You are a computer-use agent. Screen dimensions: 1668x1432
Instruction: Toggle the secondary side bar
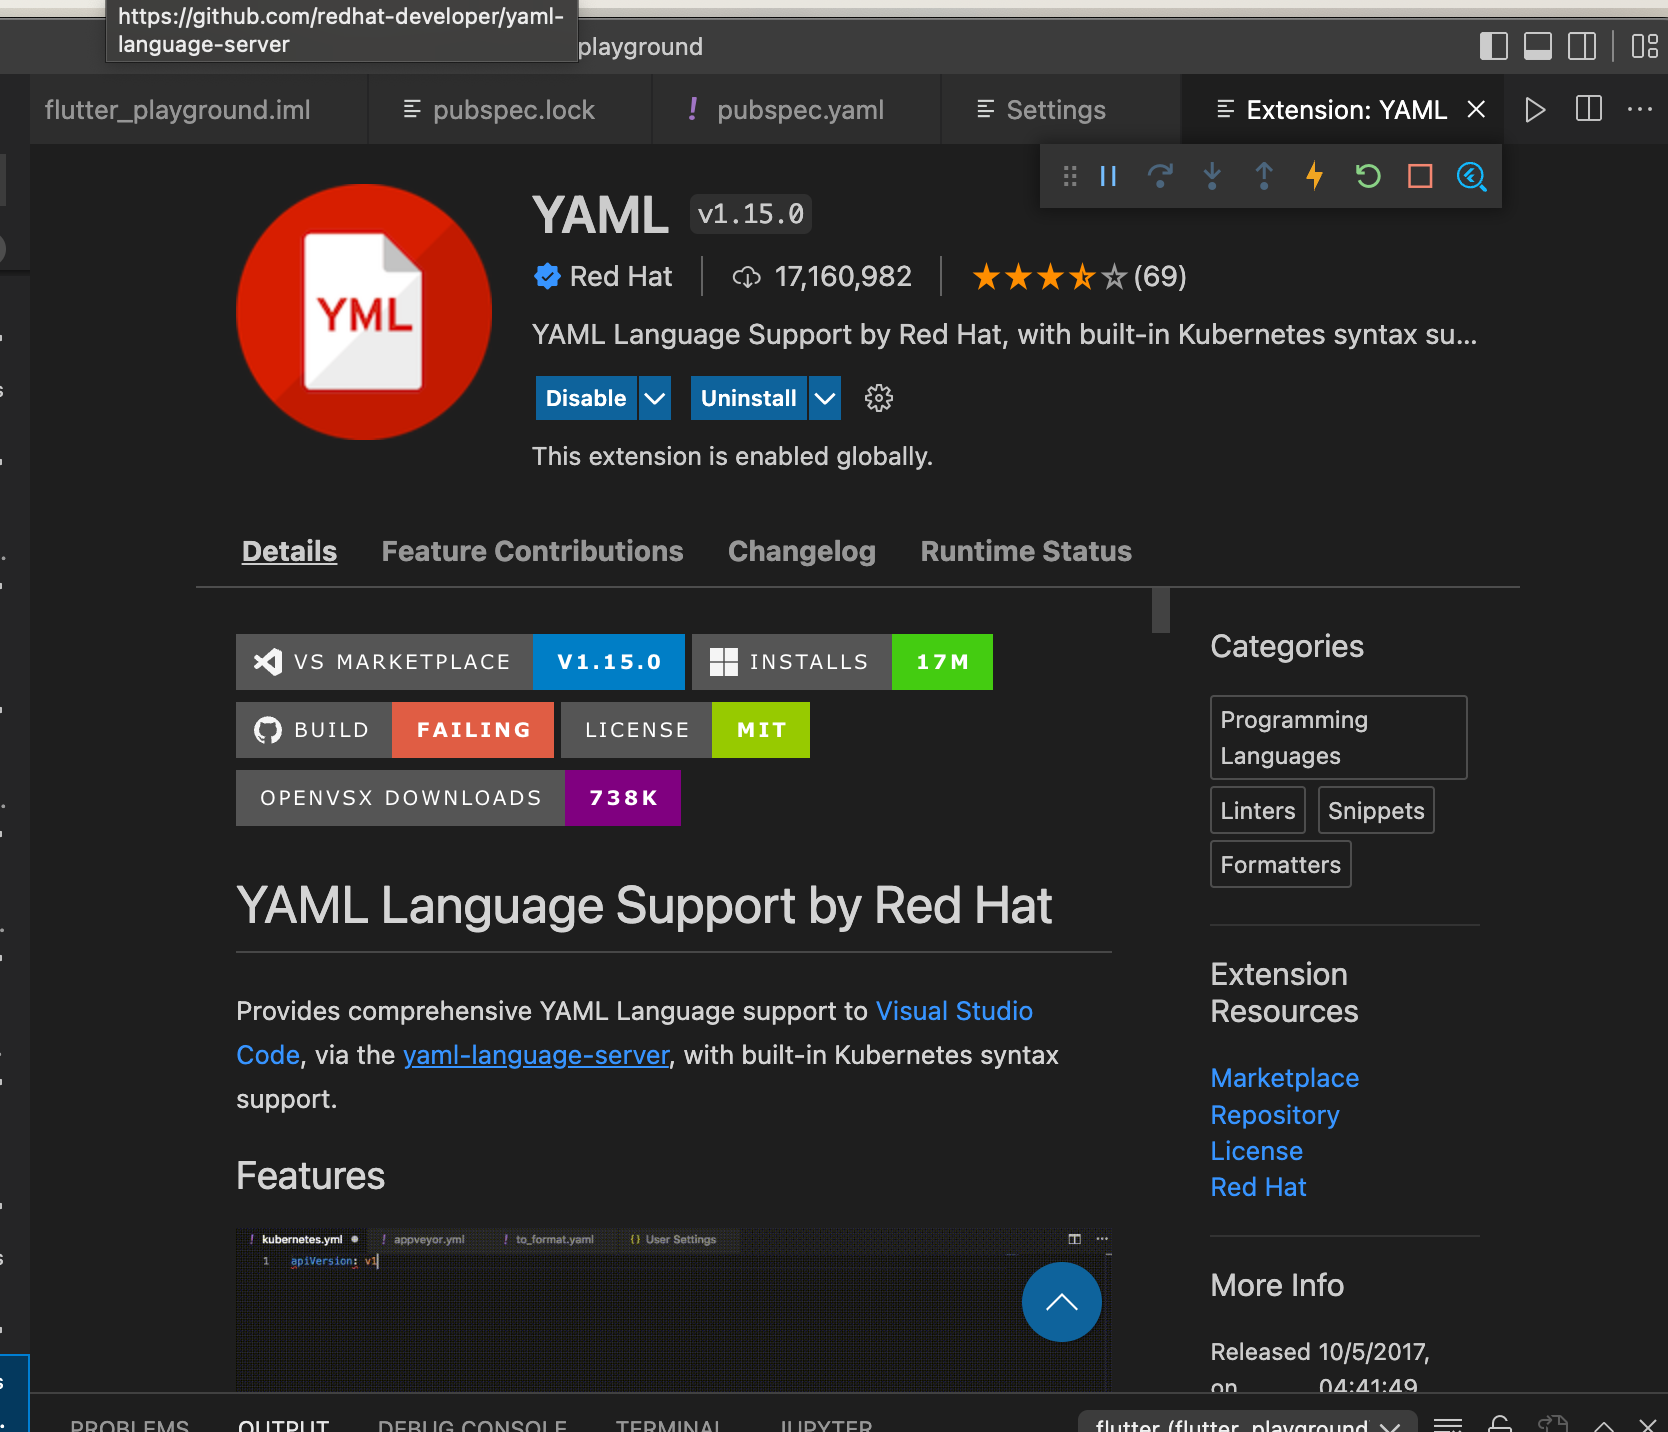click(1582, 46)
